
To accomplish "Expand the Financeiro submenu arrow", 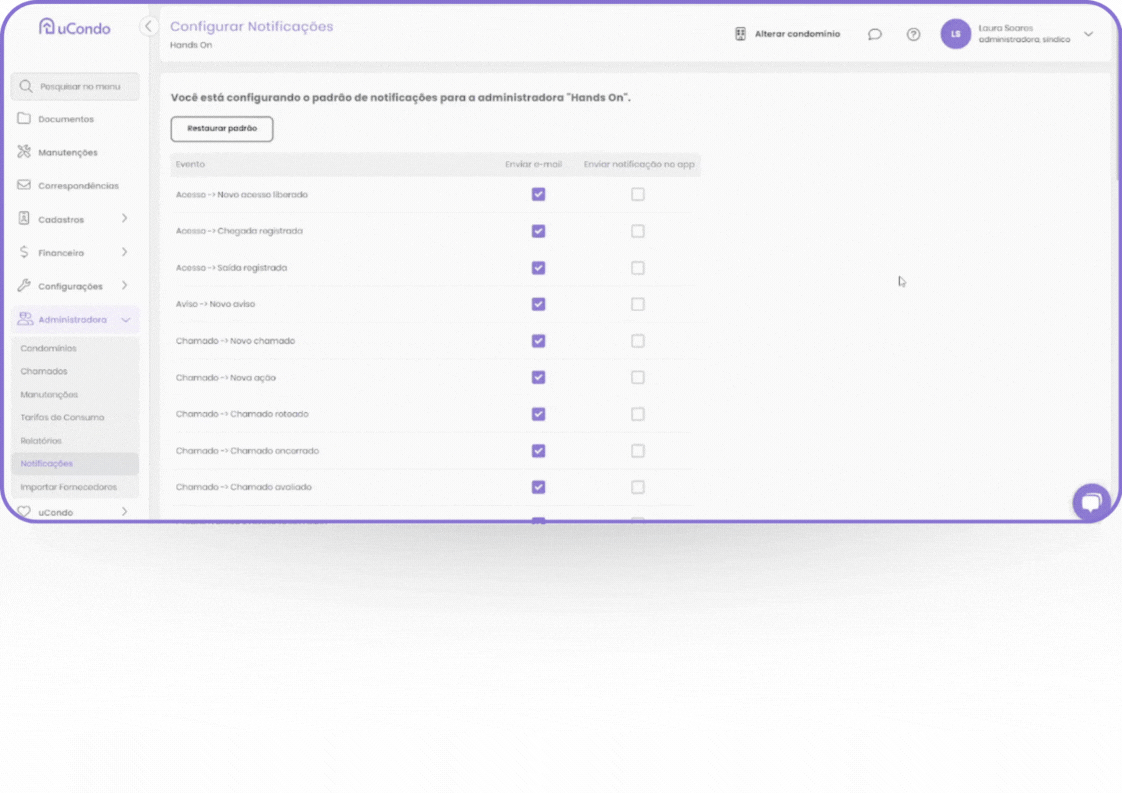I will (x=125, y=253).
